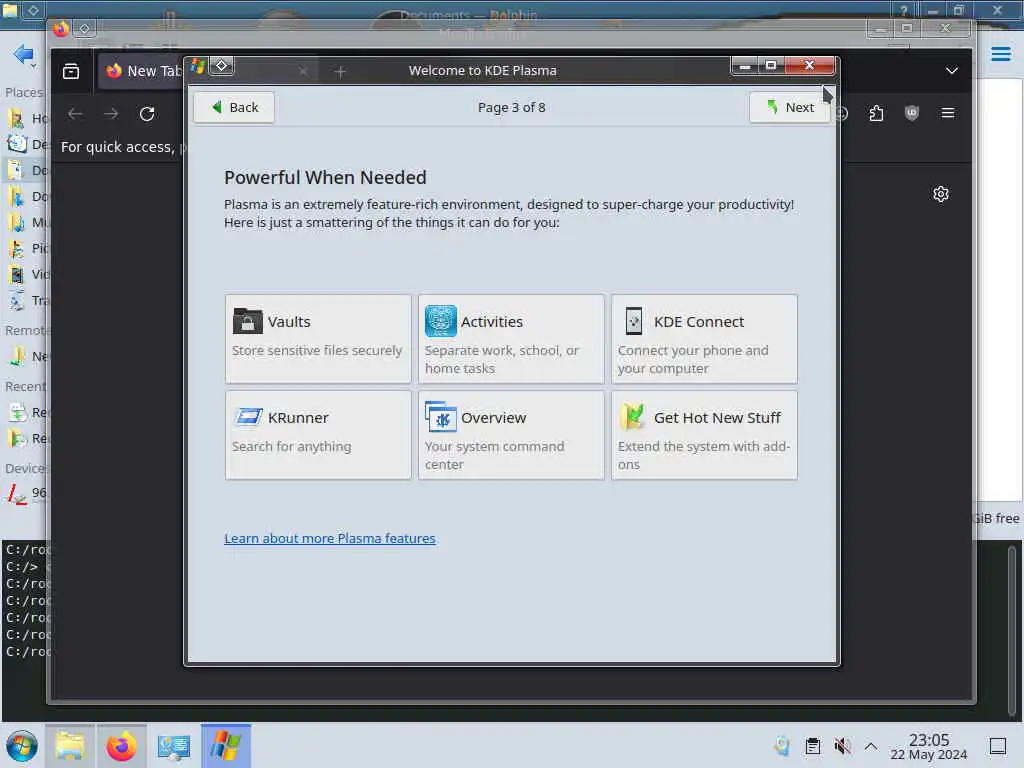Open Firefox tab overview sidebar icon
The image size is (1024, 768).
click(71, 71)
